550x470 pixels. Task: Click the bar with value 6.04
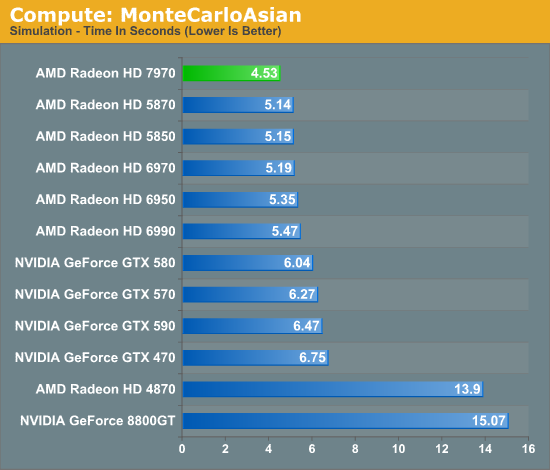tap(248, 263)
